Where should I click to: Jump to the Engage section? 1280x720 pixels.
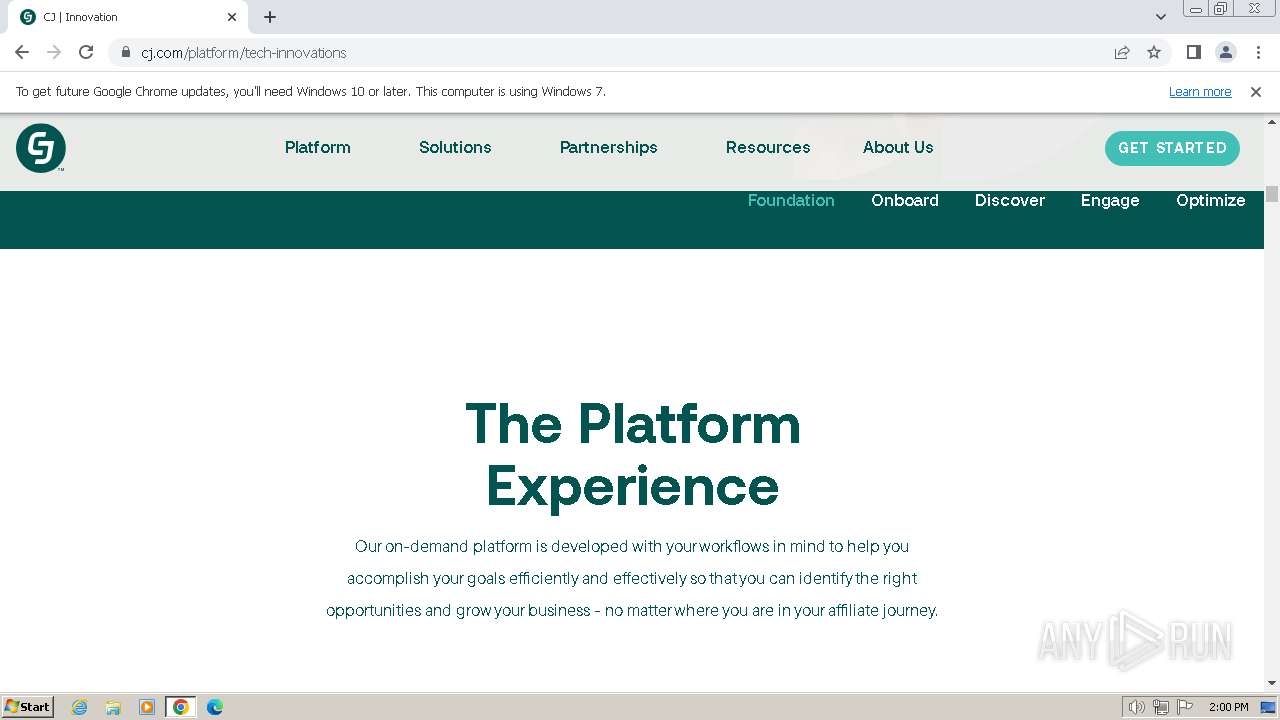pos(1110,200)
